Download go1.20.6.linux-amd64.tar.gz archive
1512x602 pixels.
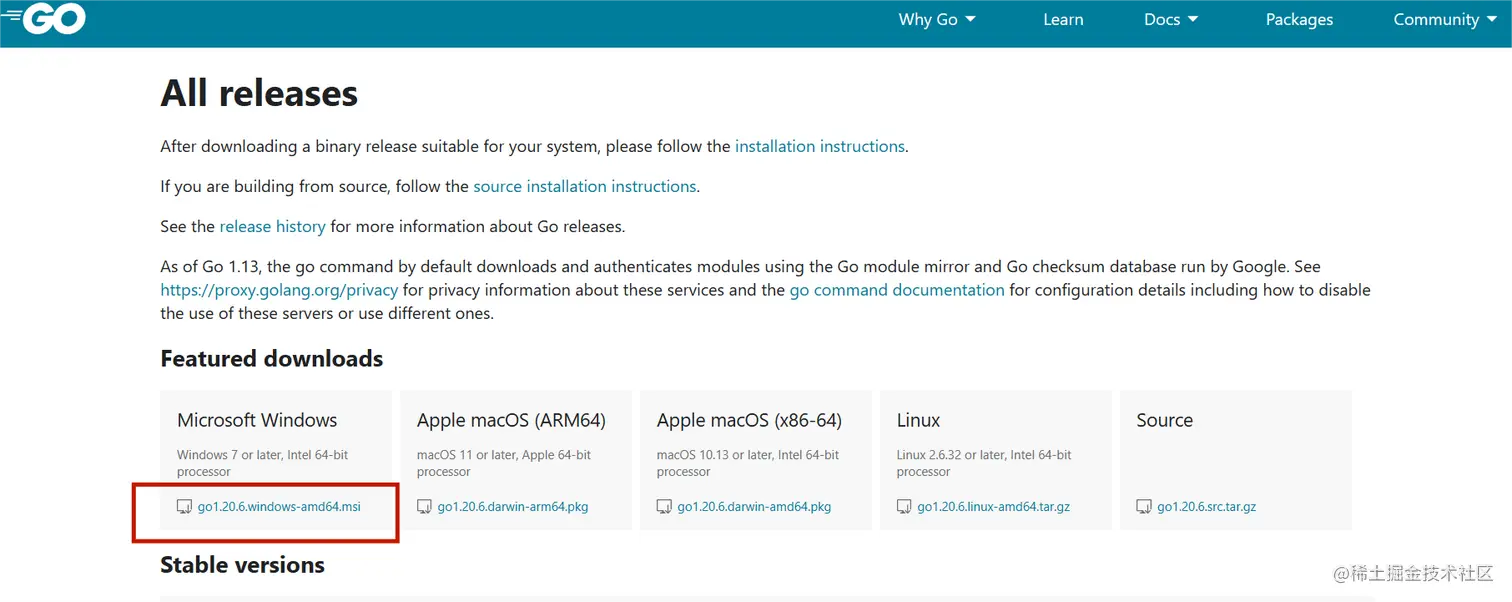(993, 507)
